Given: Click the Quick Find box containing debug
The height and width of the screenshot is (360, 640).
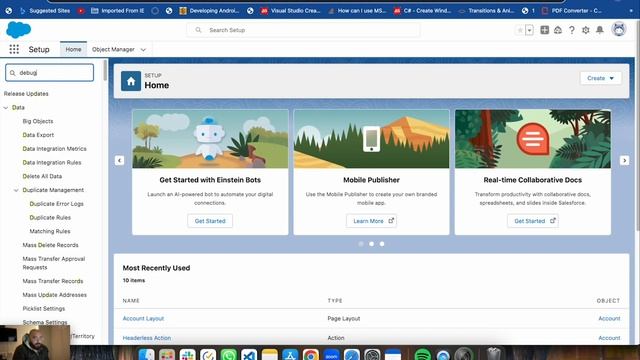Looking at the screenshot, I should (x=49, y=73).
